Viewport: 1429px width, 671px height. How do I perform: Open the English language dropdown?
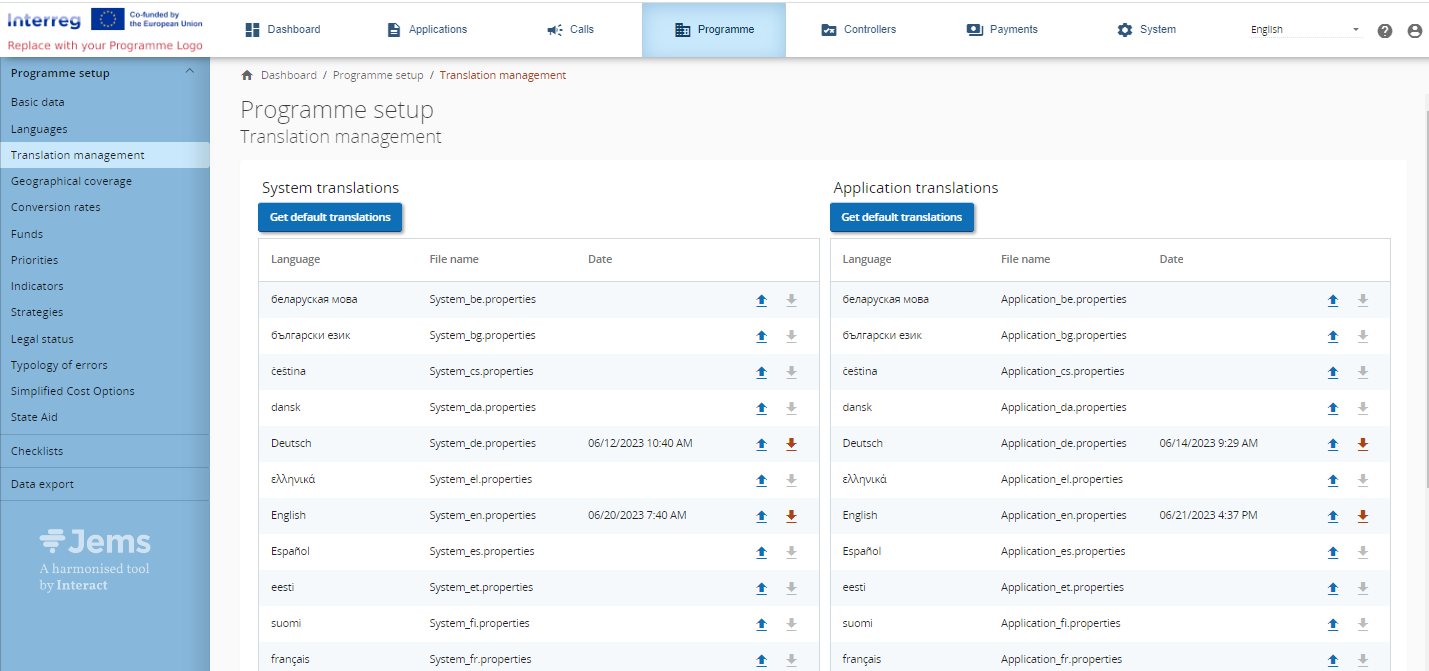(x=1305, y=30)
